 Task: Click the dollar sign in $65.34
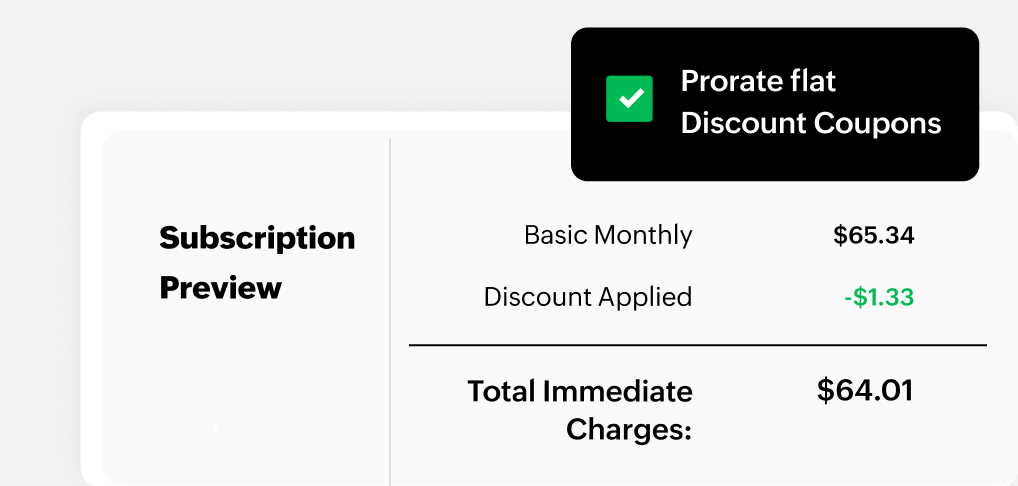tap(840, 235)
